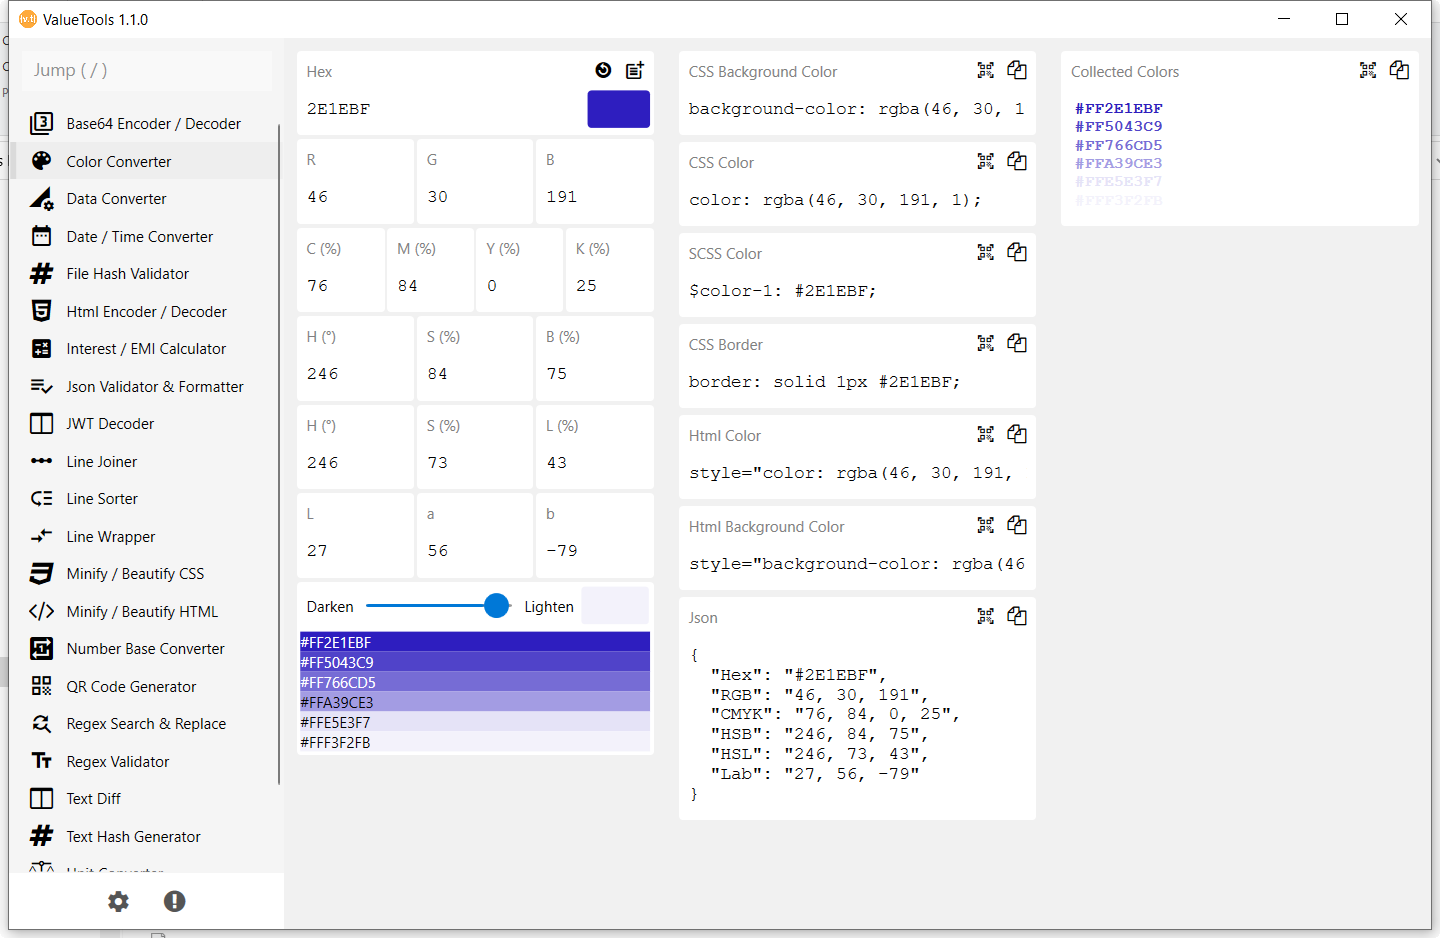This screenshot has width=1440, height=938.
Task: Click the G value field
Action: pos(475,197)
